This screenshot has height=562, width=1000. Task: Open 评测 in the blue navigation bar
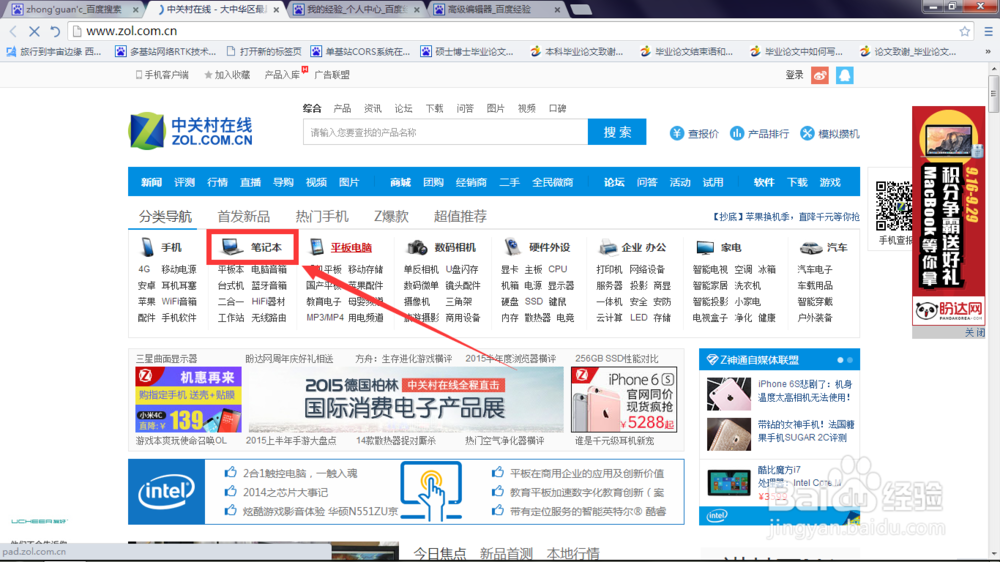coord(184,182)
